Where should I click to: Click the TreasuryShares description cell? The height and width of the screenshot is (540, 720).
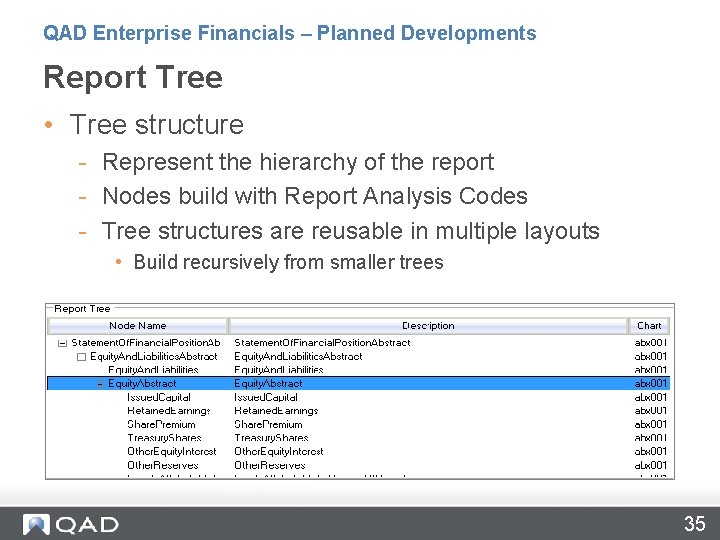[x=271, y=438]
